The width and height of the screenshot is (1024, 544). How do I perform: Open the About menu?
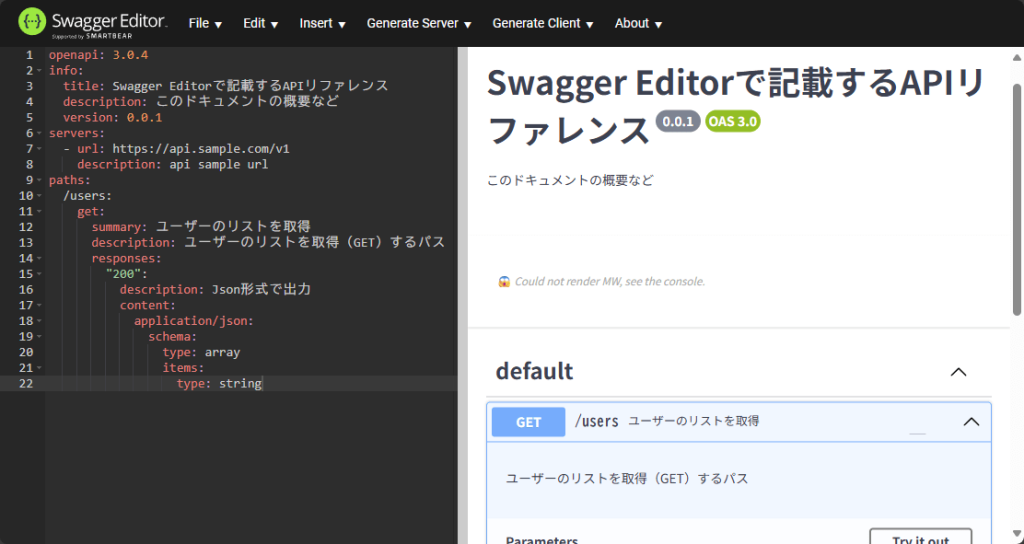click(x=638, y=24)
